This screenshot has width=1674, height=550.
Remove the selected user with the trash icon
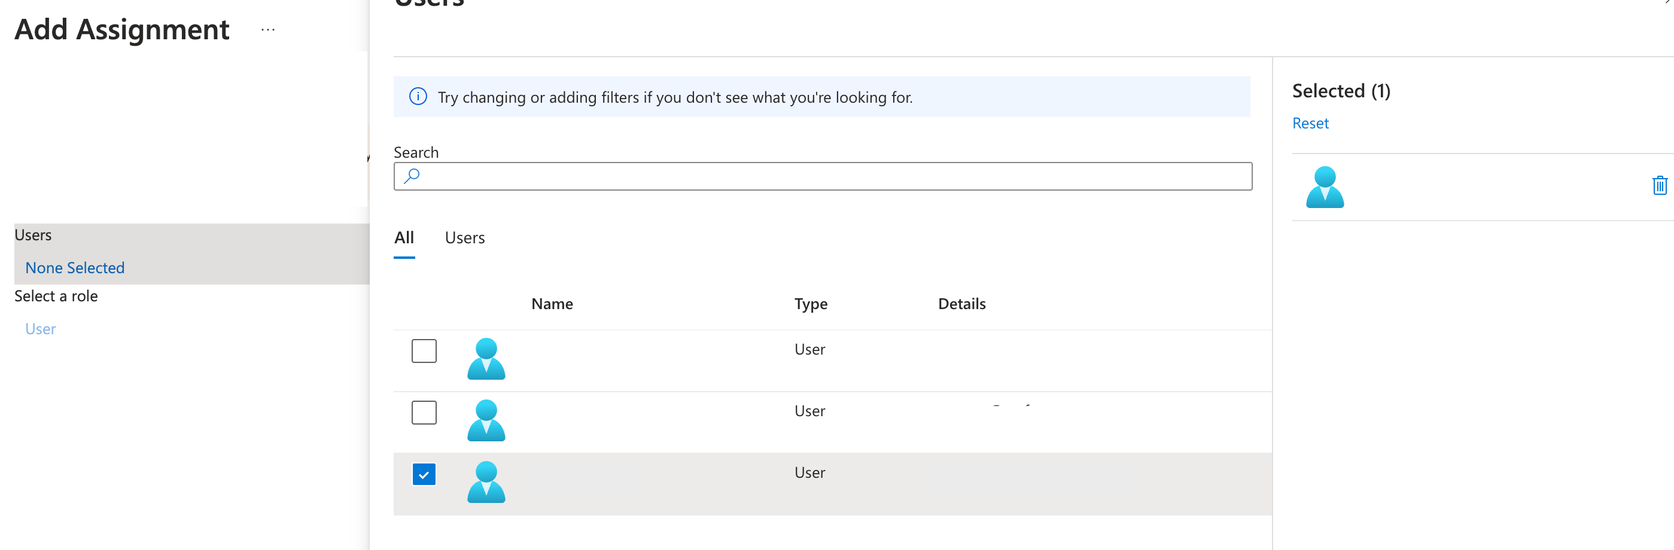coord(1659,186)
